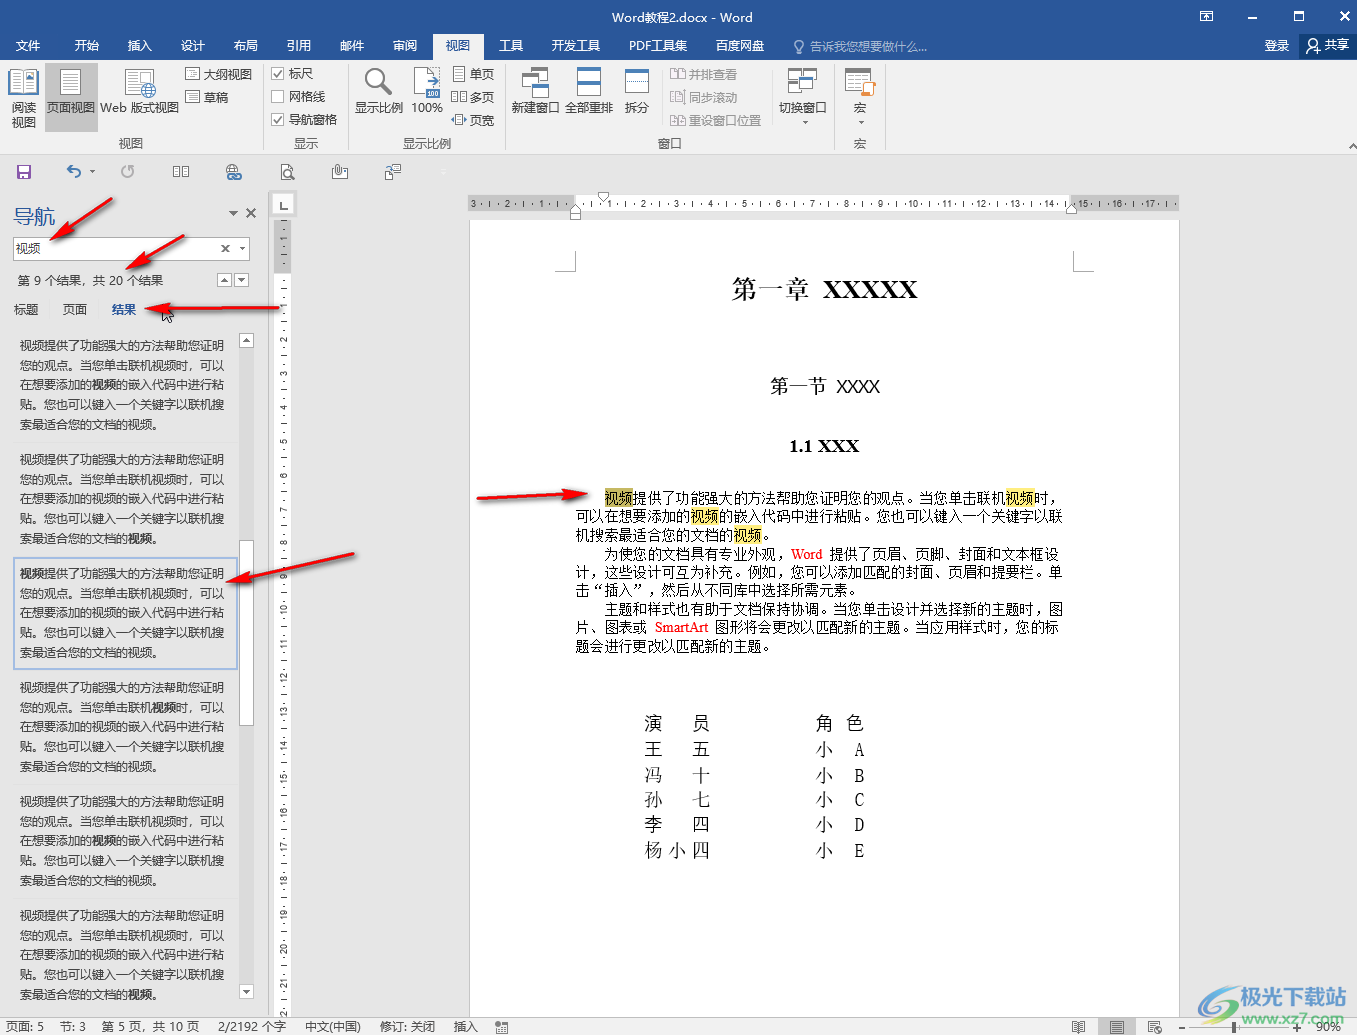Clear the navigation search with the X
Viewport: 1357px width, 1035px height.
click(x=226, y=248)
